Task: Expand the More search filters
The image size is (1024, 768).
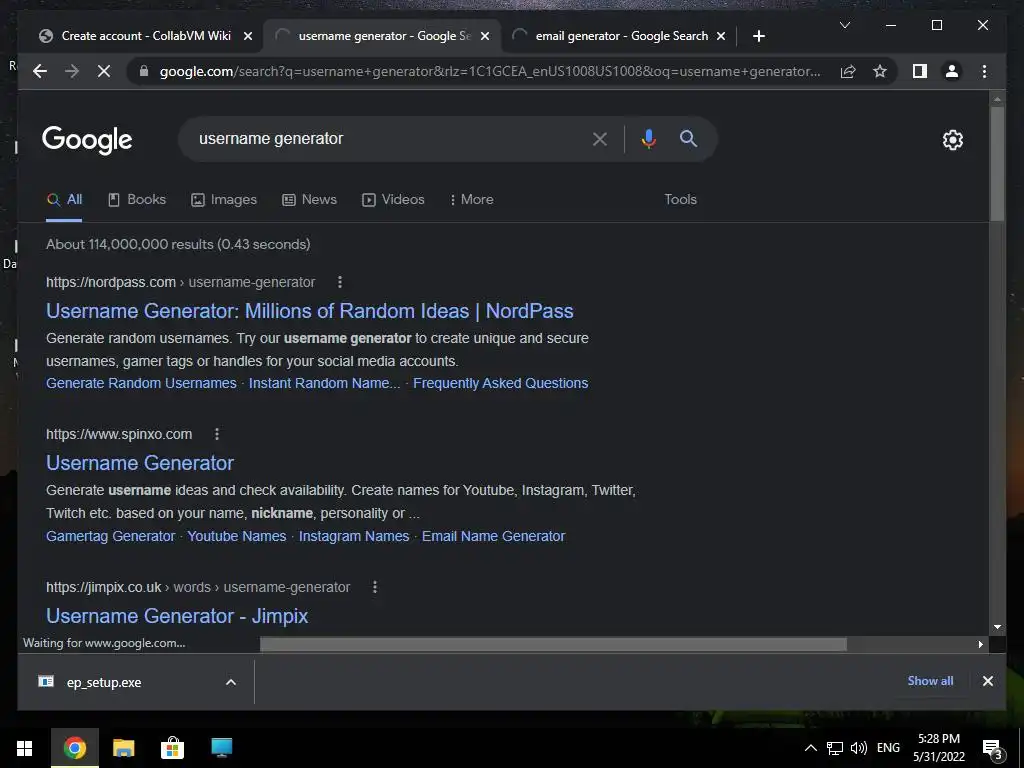Action: pyautogui.click(x=472, y=200)
